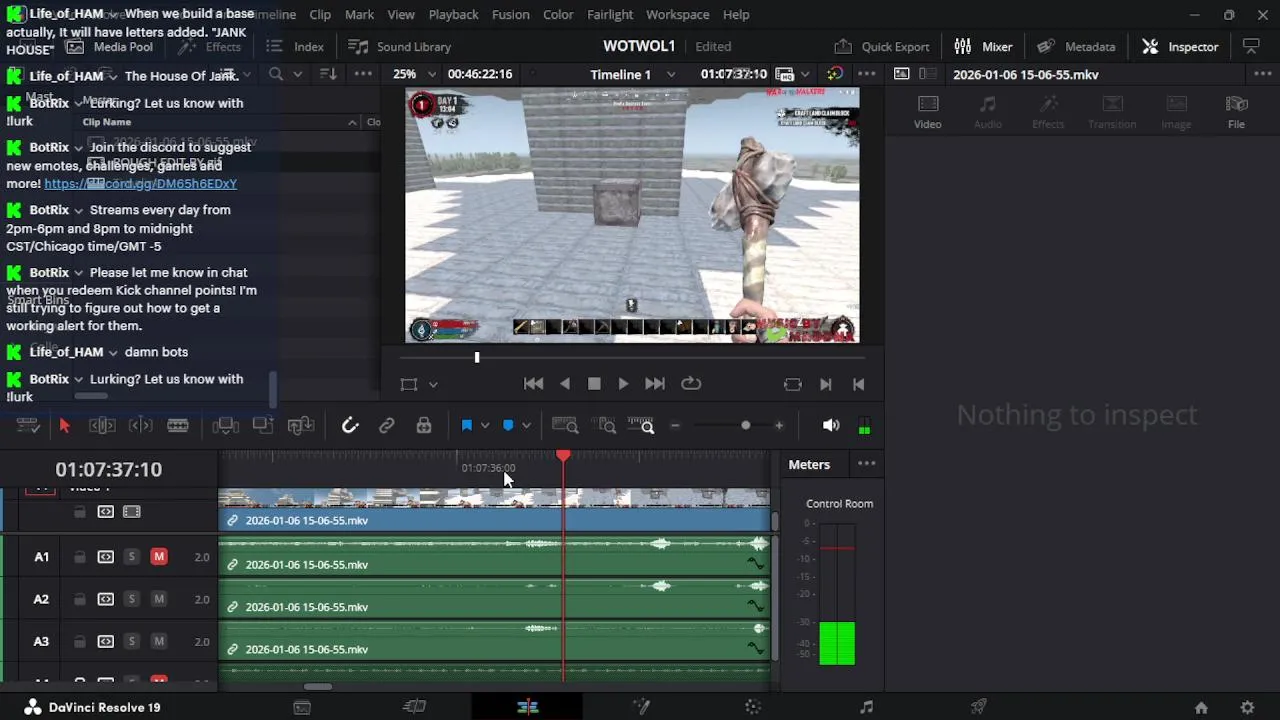This screenshot has height=720, width=1280.
Task: Expand the flag color dropdown arrow
Action: pyautogui.click(x=485, y=426)
